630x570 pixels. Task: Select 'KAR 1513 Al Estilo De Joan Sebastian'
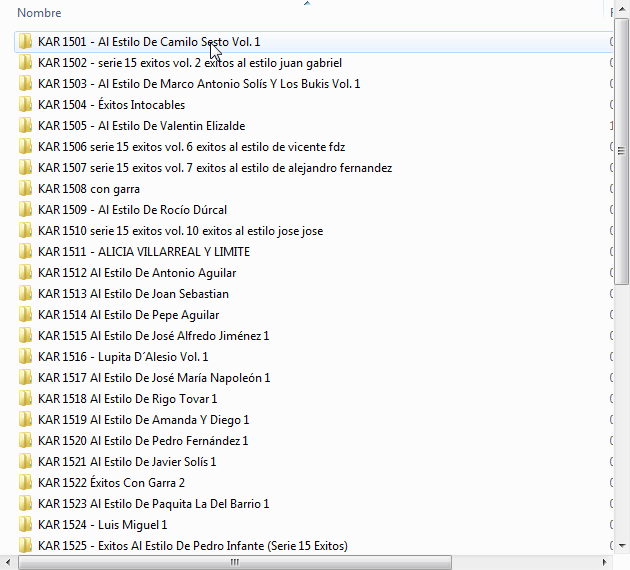pos(133,294)
